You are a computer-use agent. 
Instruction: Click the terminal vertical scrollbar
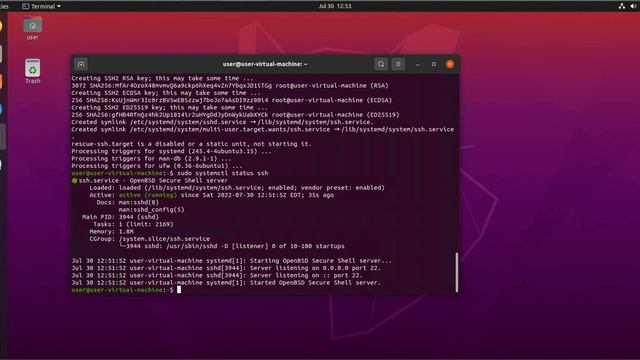tap(457, 272)
